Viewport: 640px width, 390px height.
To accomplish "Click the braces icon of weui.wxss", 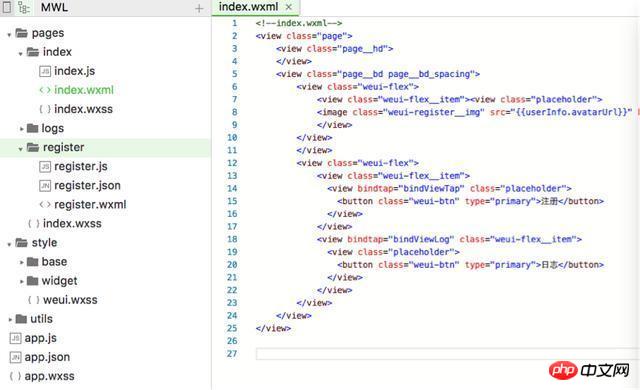I will point(33,300).
